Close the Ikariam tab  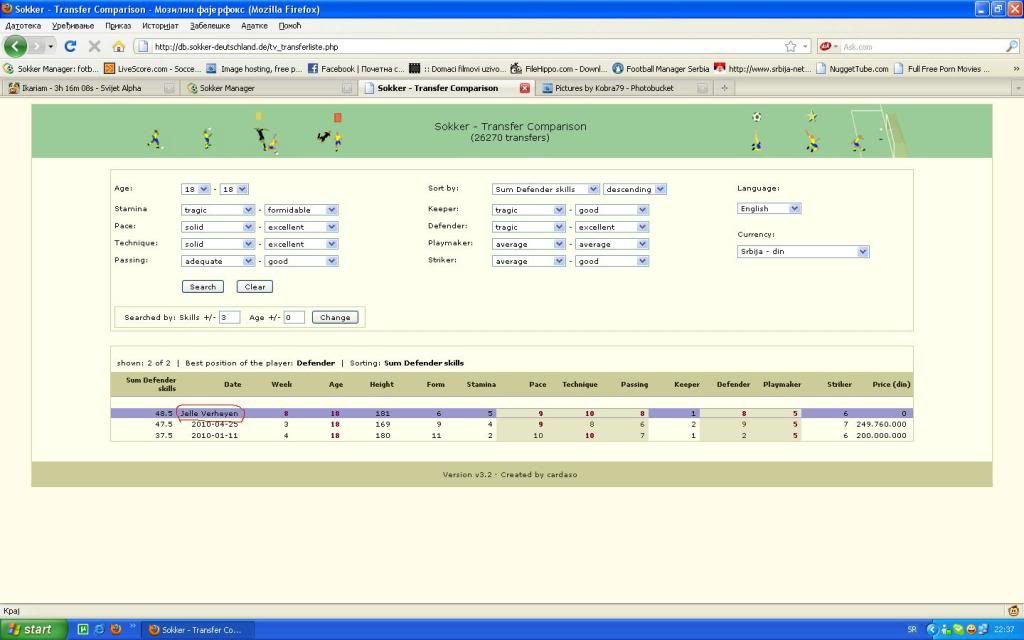169,88
